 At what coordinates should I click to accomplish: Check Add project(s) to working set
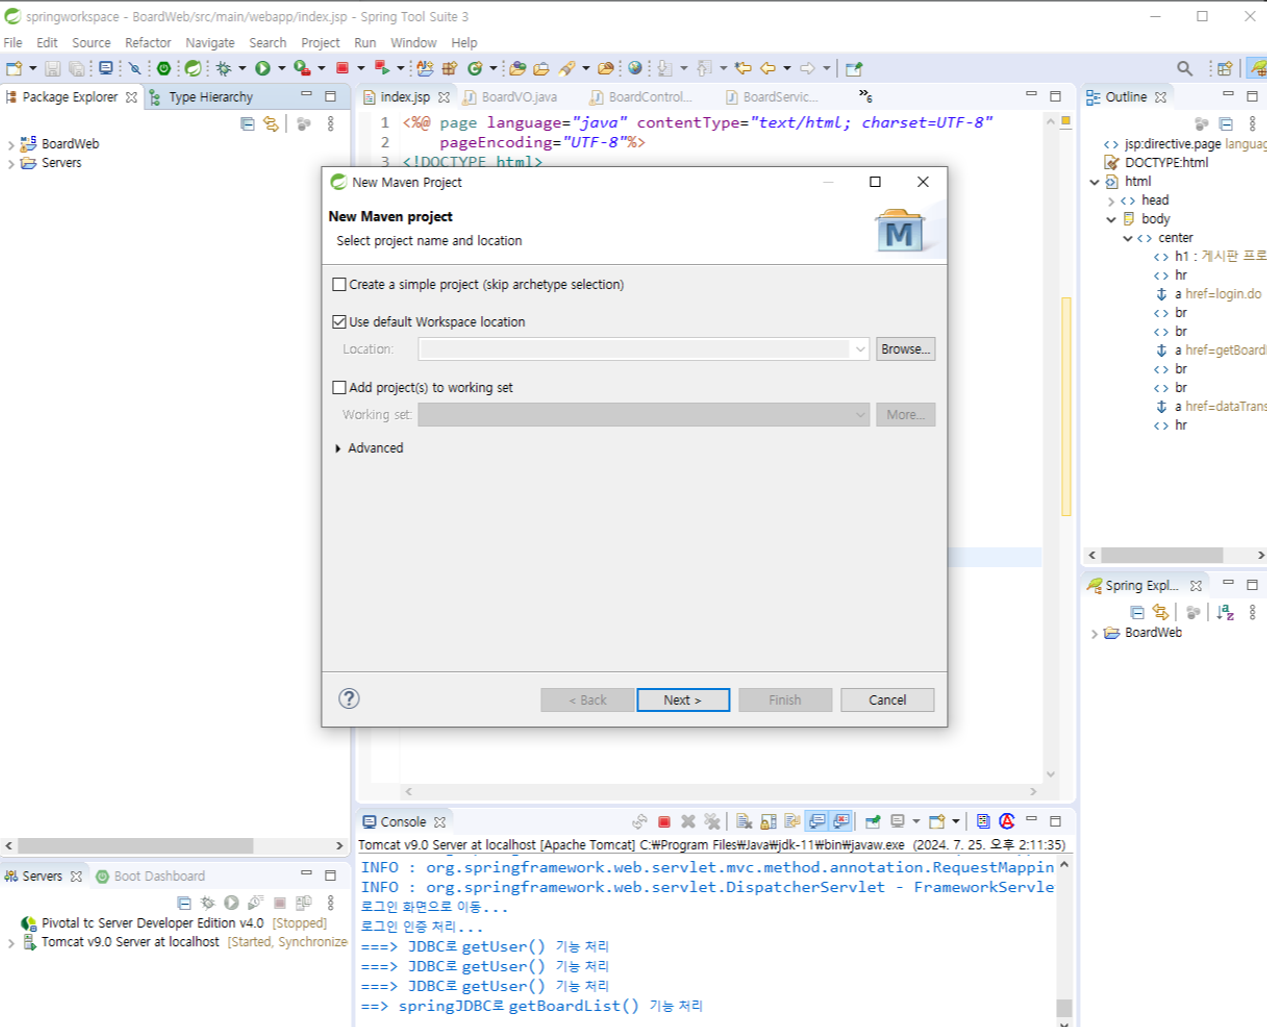pos(339,388)
